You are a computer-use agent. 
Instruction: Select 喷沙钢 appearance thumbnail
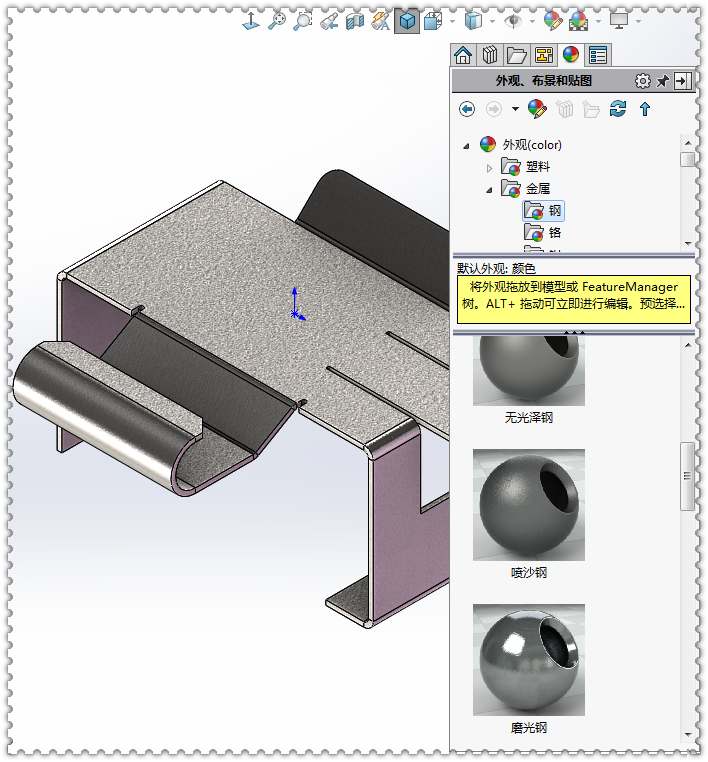529,505
